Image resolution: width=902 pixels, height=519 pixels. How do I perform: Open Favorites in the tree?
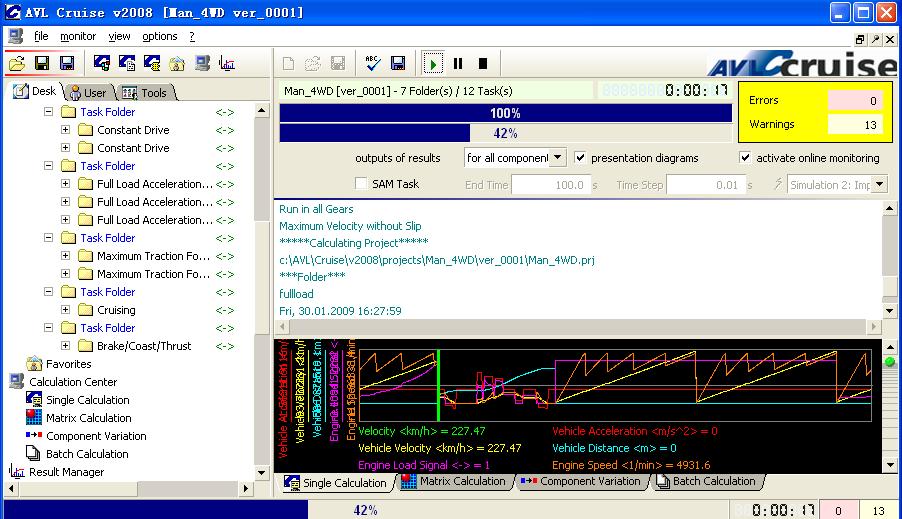point(68,364)
